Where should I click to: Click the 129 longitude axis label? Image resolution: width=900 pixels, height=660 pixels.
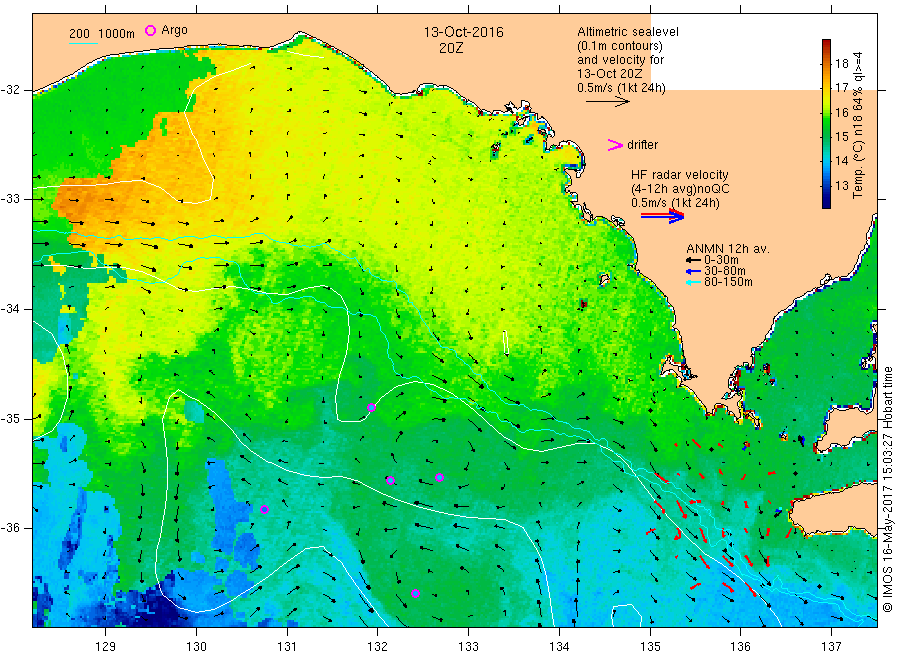106,647
